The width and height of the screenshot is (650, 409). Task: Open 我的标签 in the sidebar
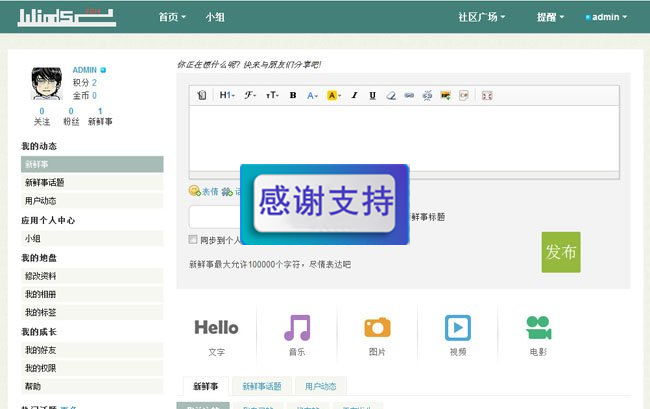92,312
